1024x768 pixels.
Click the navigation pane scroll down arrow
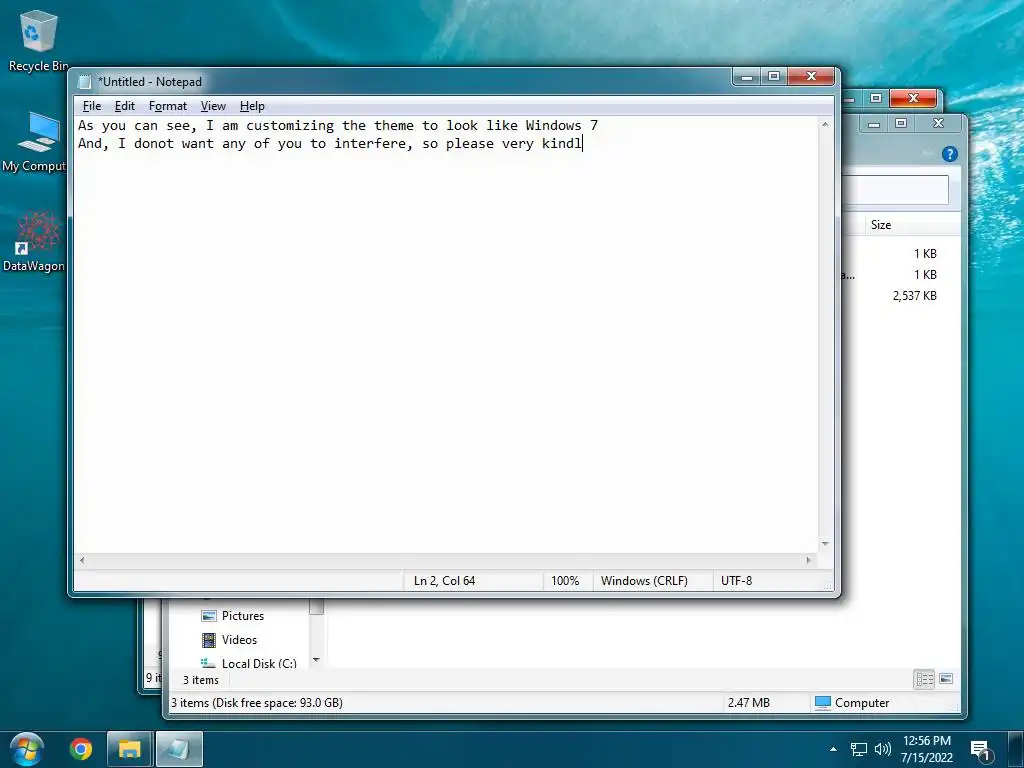(317, 660)
